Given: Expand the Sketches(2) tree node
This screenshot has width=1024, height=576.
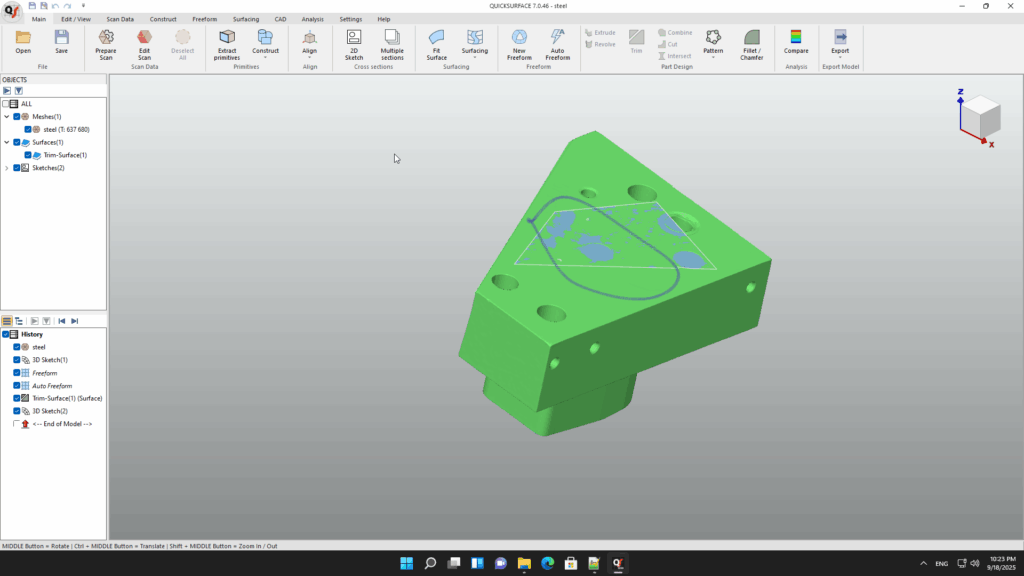Looking at the screenshot, I should 6,168.
